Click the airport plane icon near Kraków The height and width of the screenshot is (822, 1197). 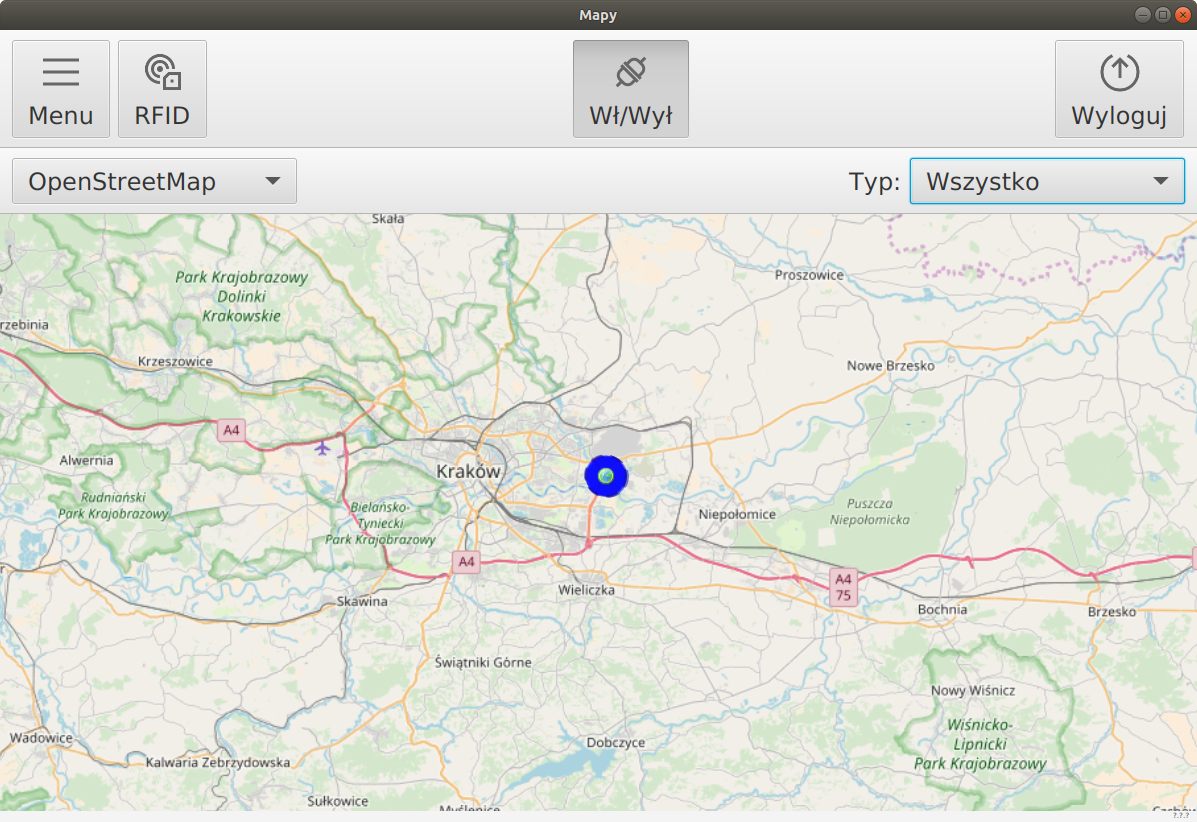[x=322, y=448]
